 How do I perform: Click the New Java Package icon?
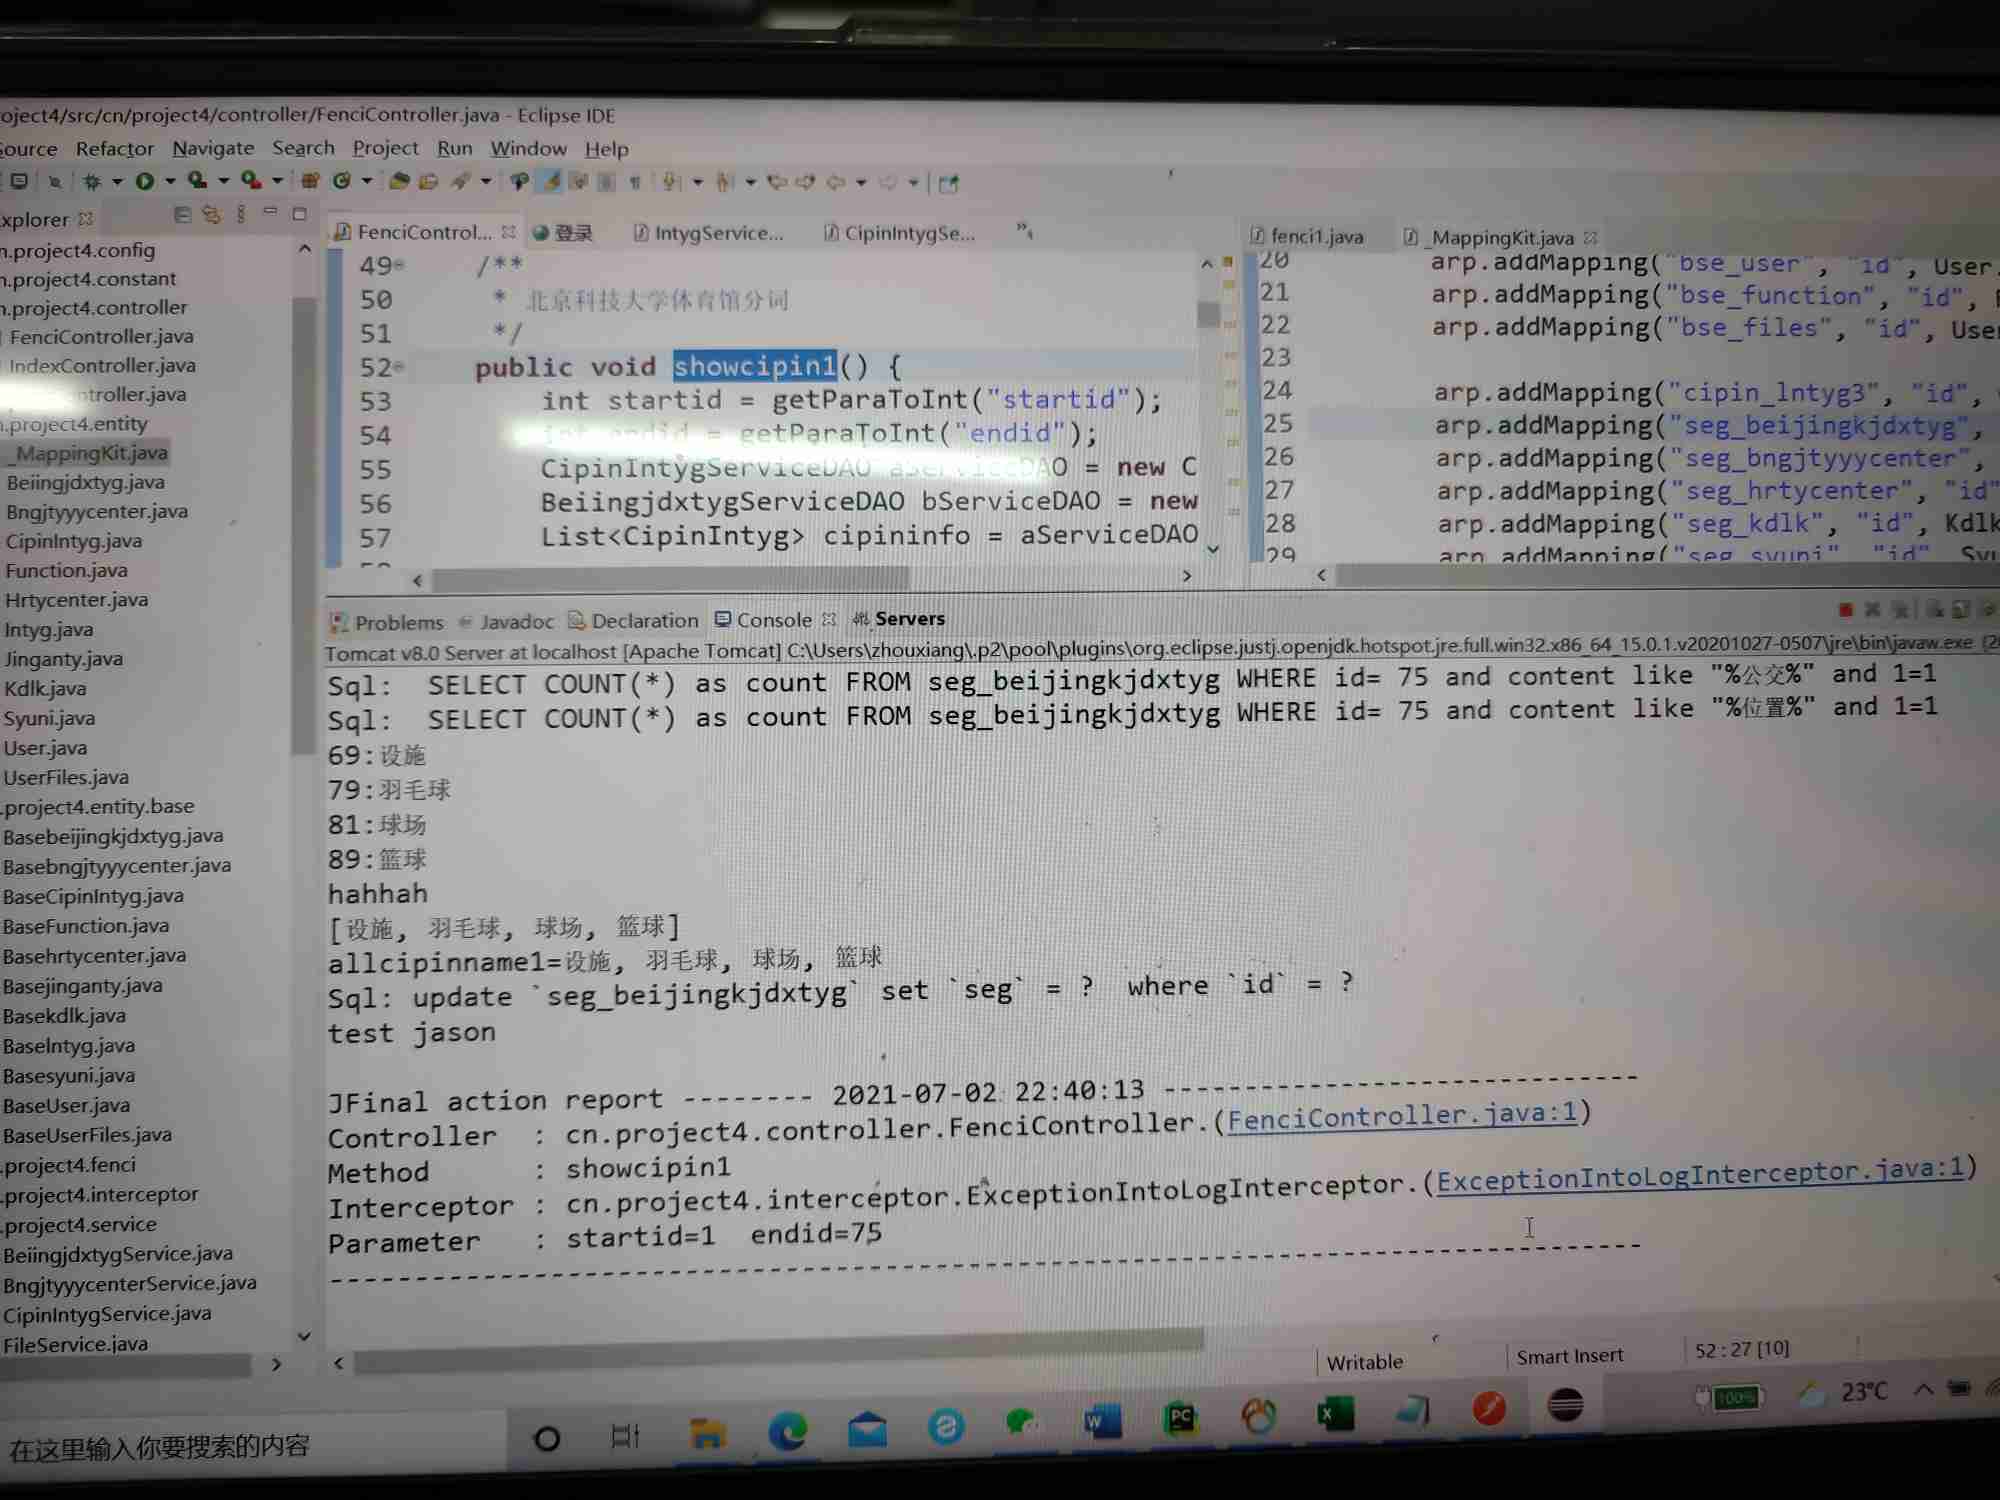(310, 182)
